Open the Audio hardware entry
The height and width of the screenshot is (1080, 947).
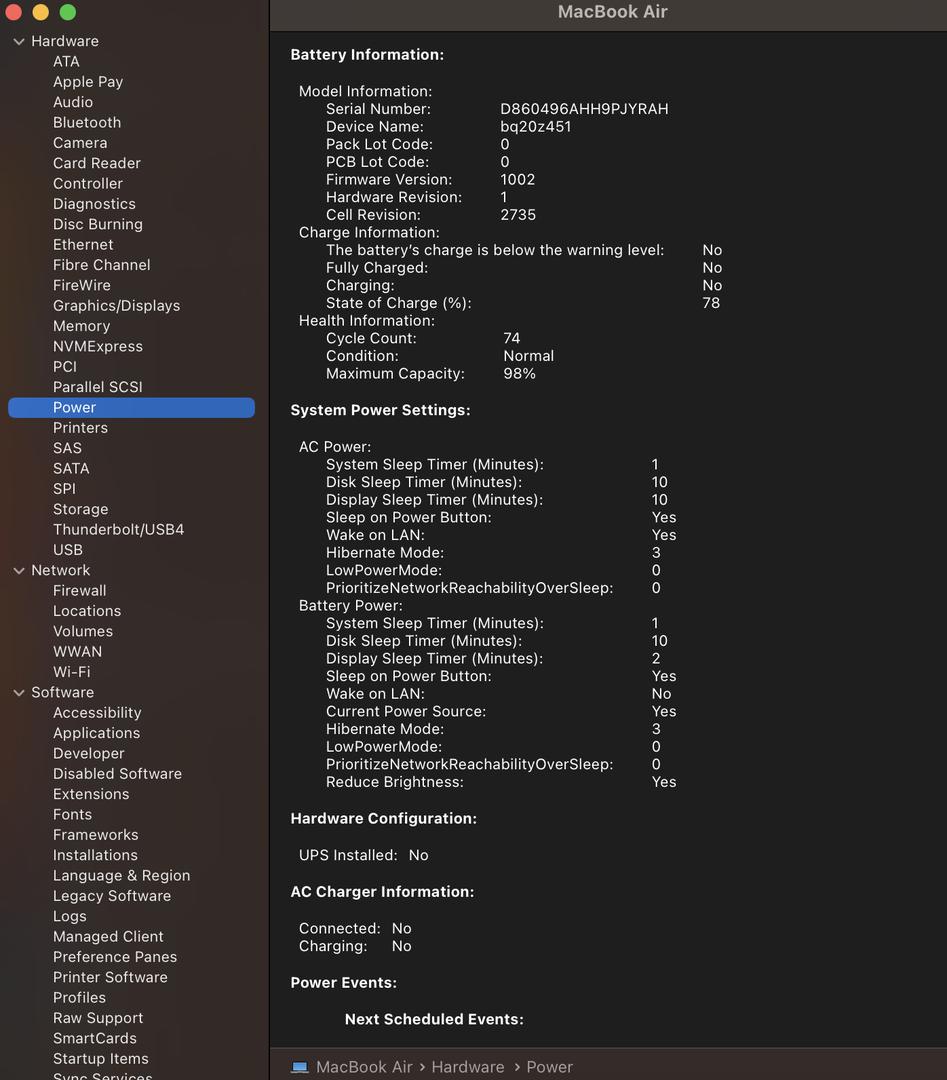point(73,102)
